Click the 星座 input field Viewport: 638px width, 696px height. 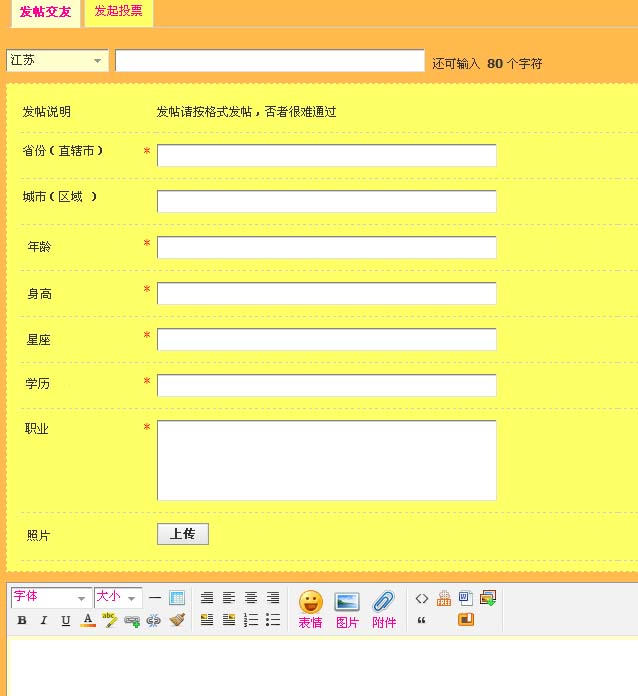tap(327, 340)
